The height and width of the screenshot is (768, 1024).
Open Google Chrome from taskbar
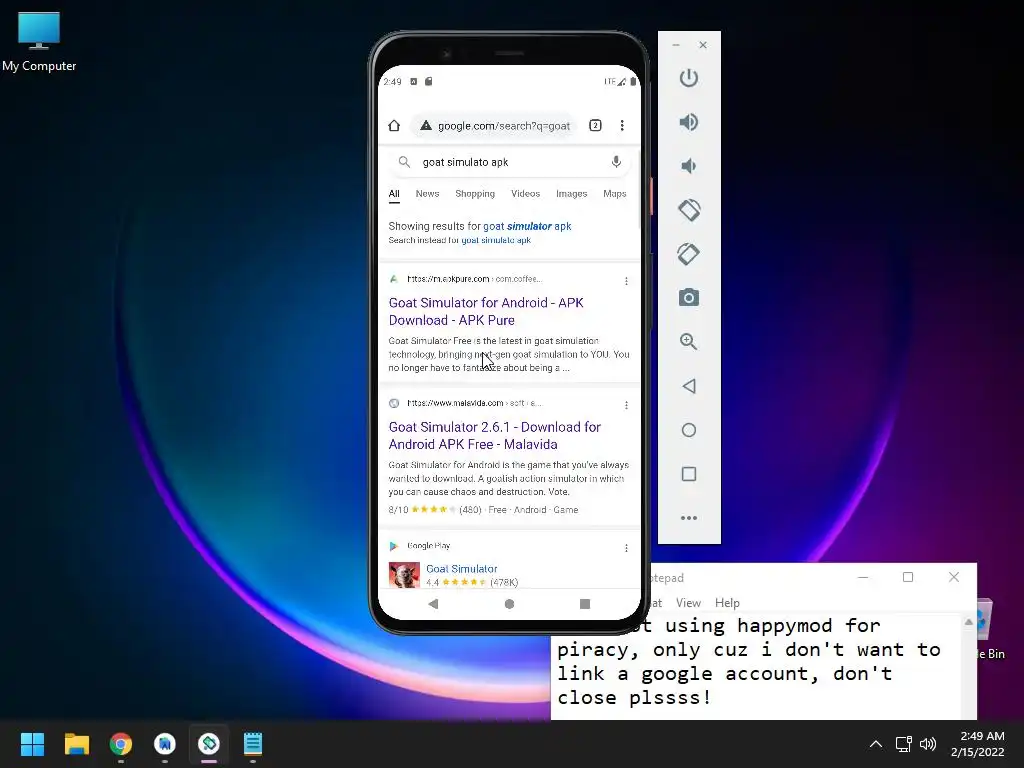(121, 744)
